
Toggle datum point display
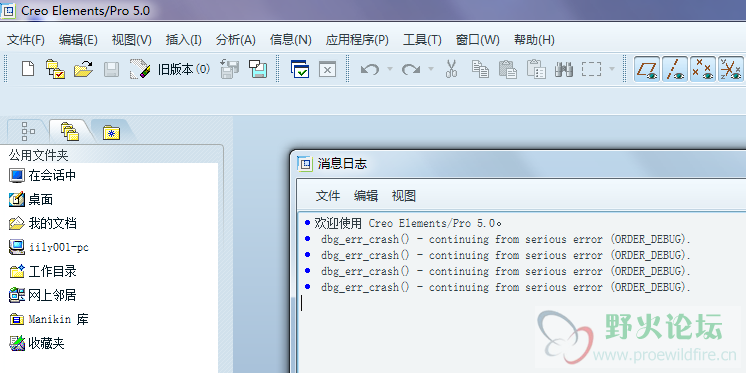pos(703,69)
